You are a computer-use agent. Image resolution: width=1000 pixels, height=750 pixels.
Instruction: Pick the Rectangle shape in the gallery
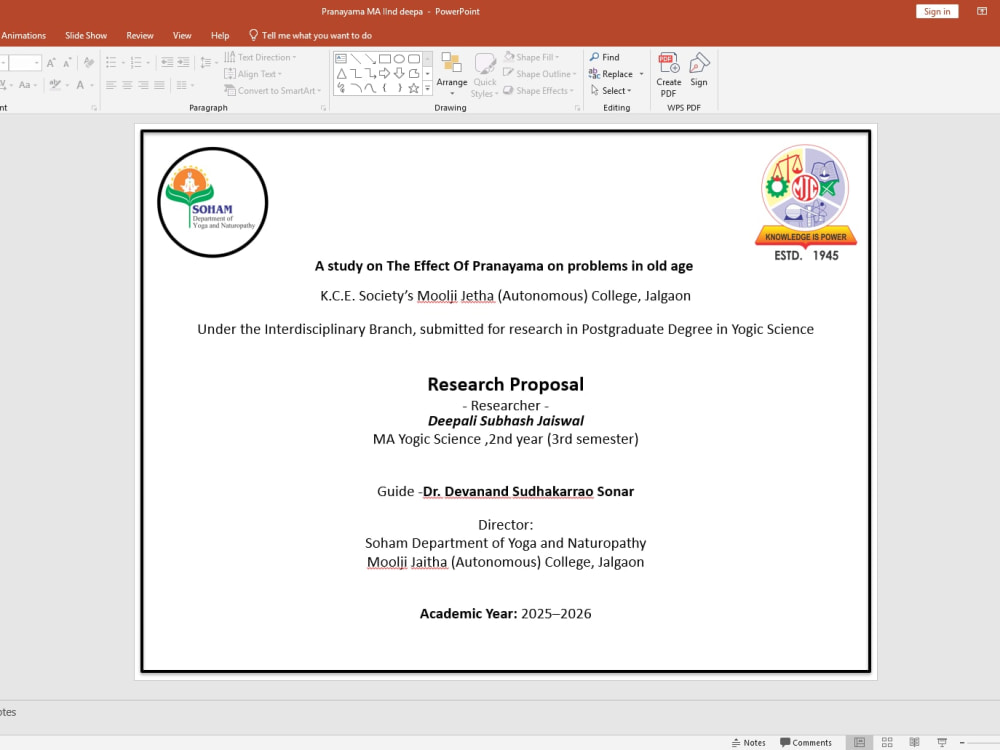tap(385, 59)
